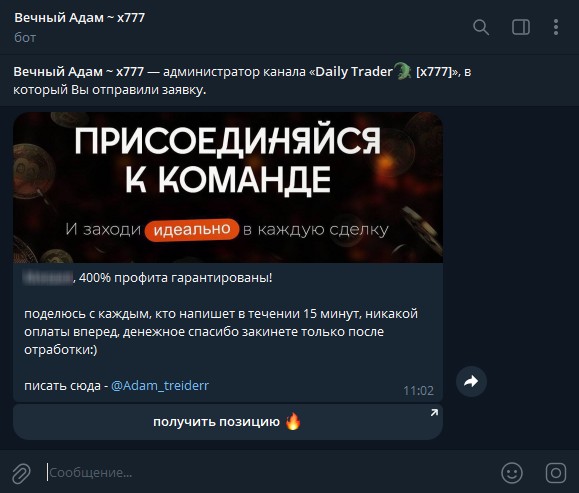
Task: Click the crocodile emoji beside Daily Trader
Action: click(x=403, y=71)
